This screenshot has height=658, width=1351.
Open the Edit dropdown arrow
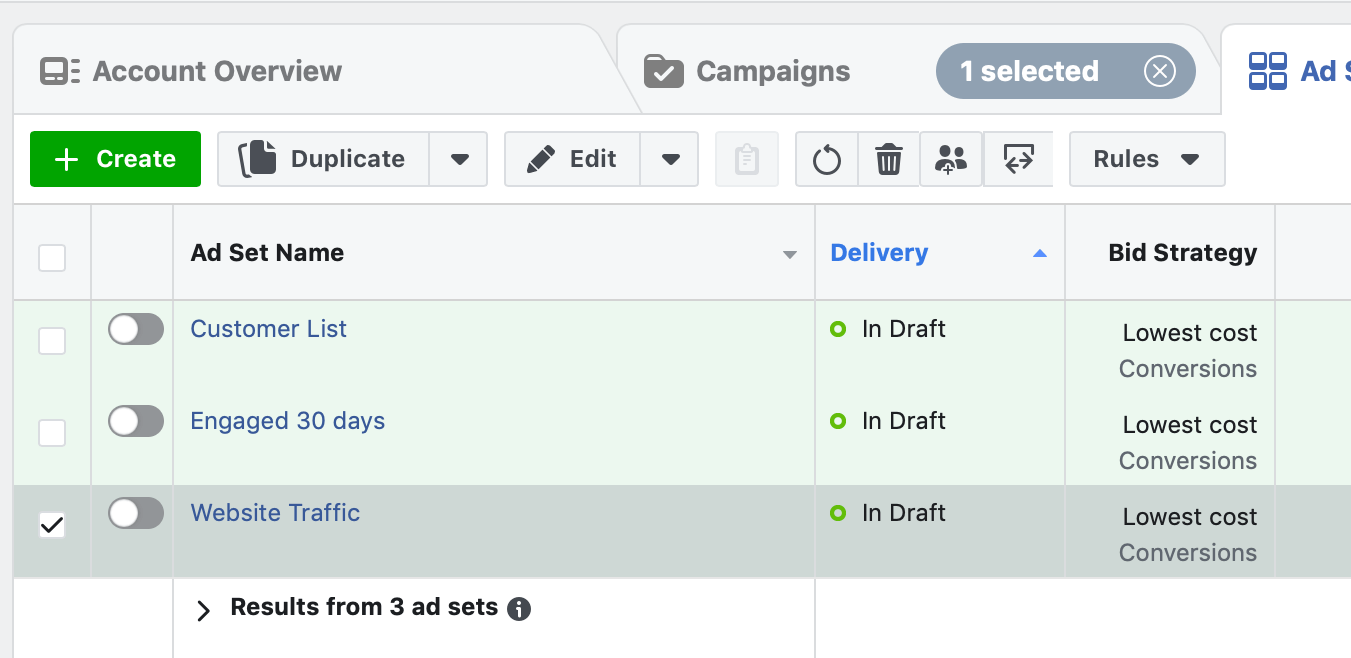point(670,159)
